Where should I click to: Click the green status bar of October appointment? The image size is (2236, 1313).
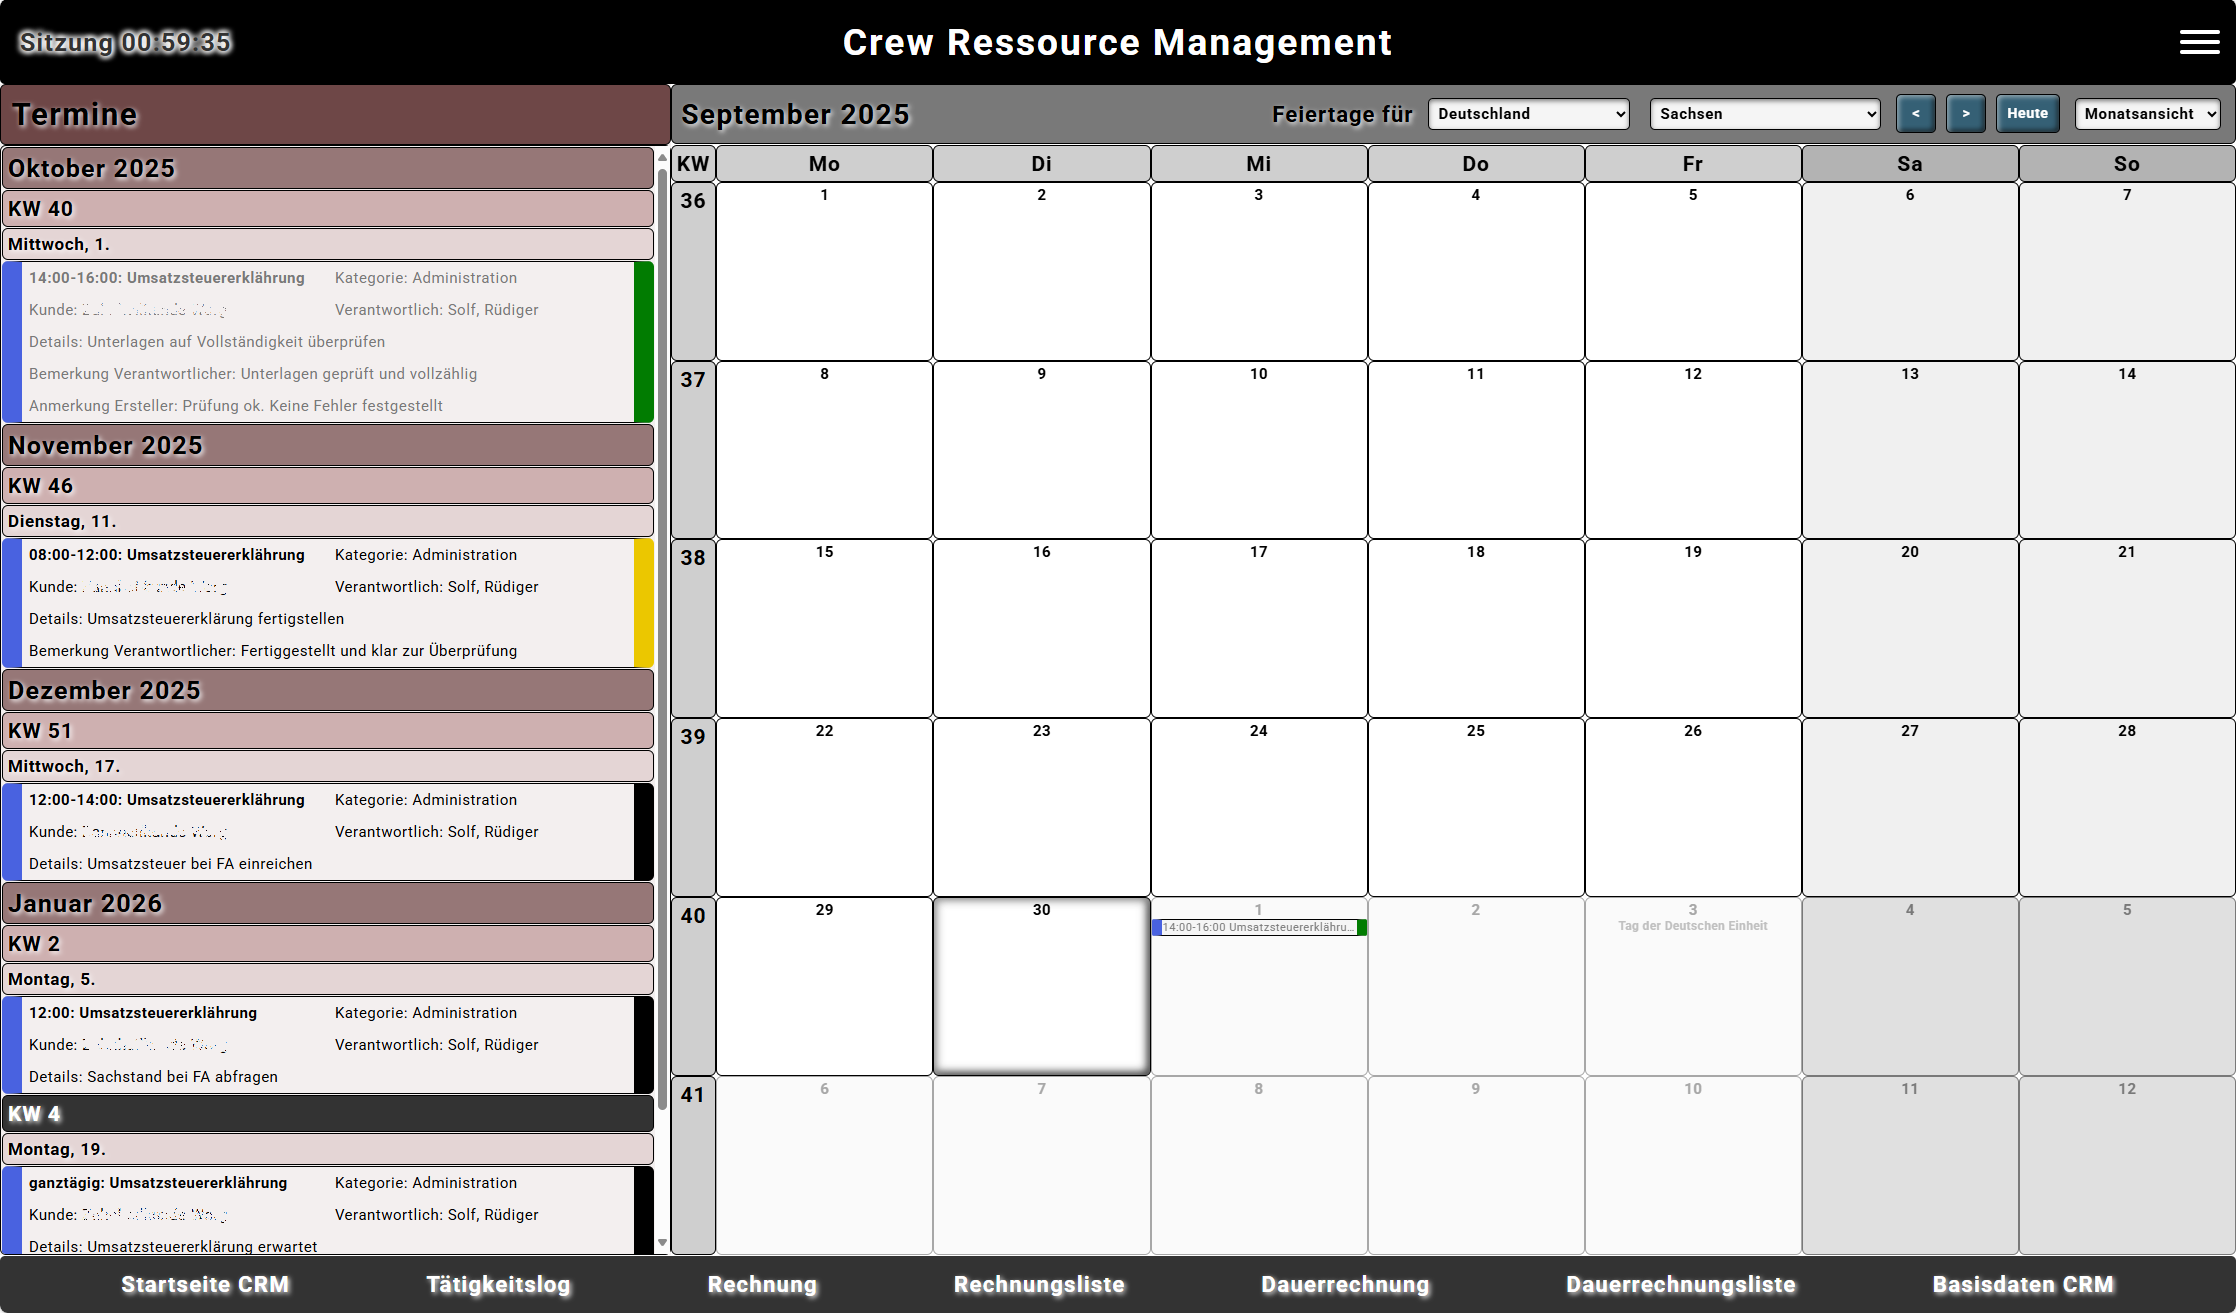(x=644, y=342)
